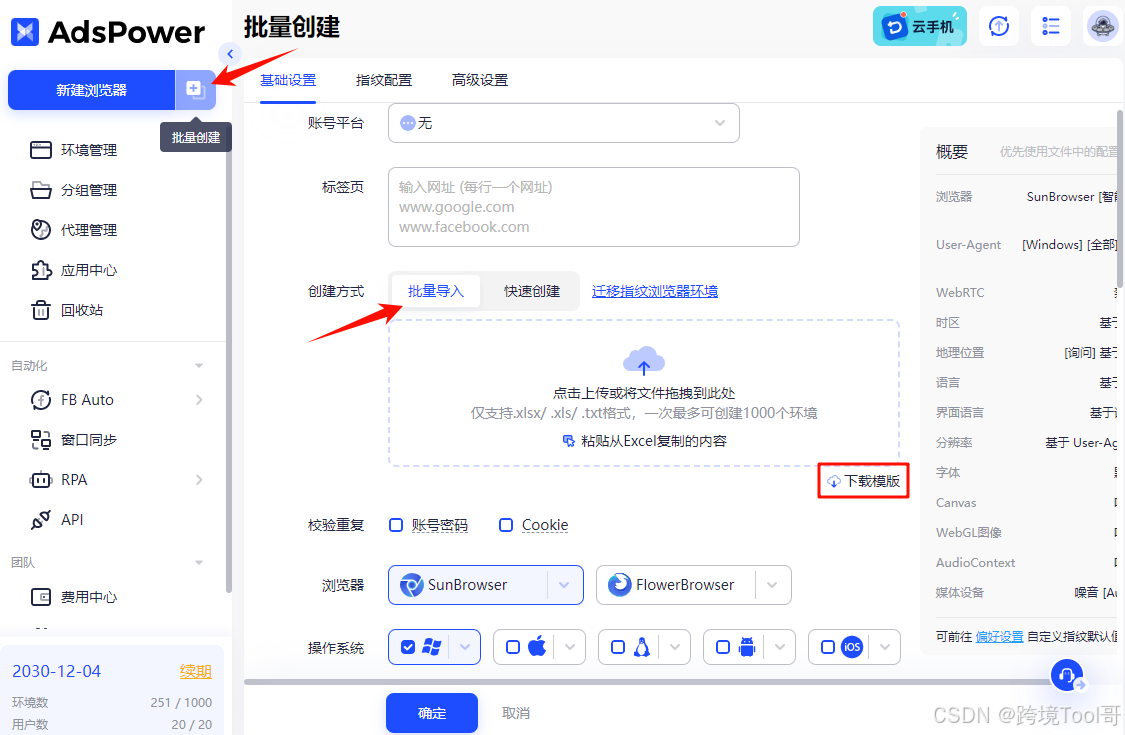Check the iOS operating system box

[x=828, y=647]
